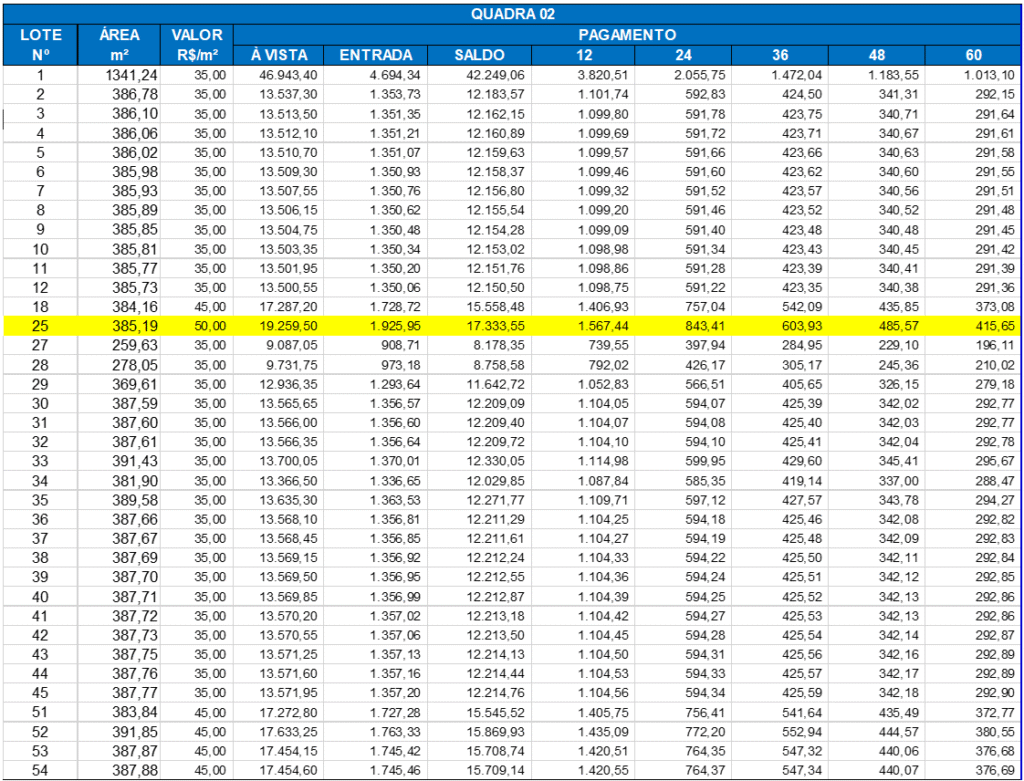The image size is (1024, 781).
Task: Select the LOTE Nº column header
Action: click(41, 45)
